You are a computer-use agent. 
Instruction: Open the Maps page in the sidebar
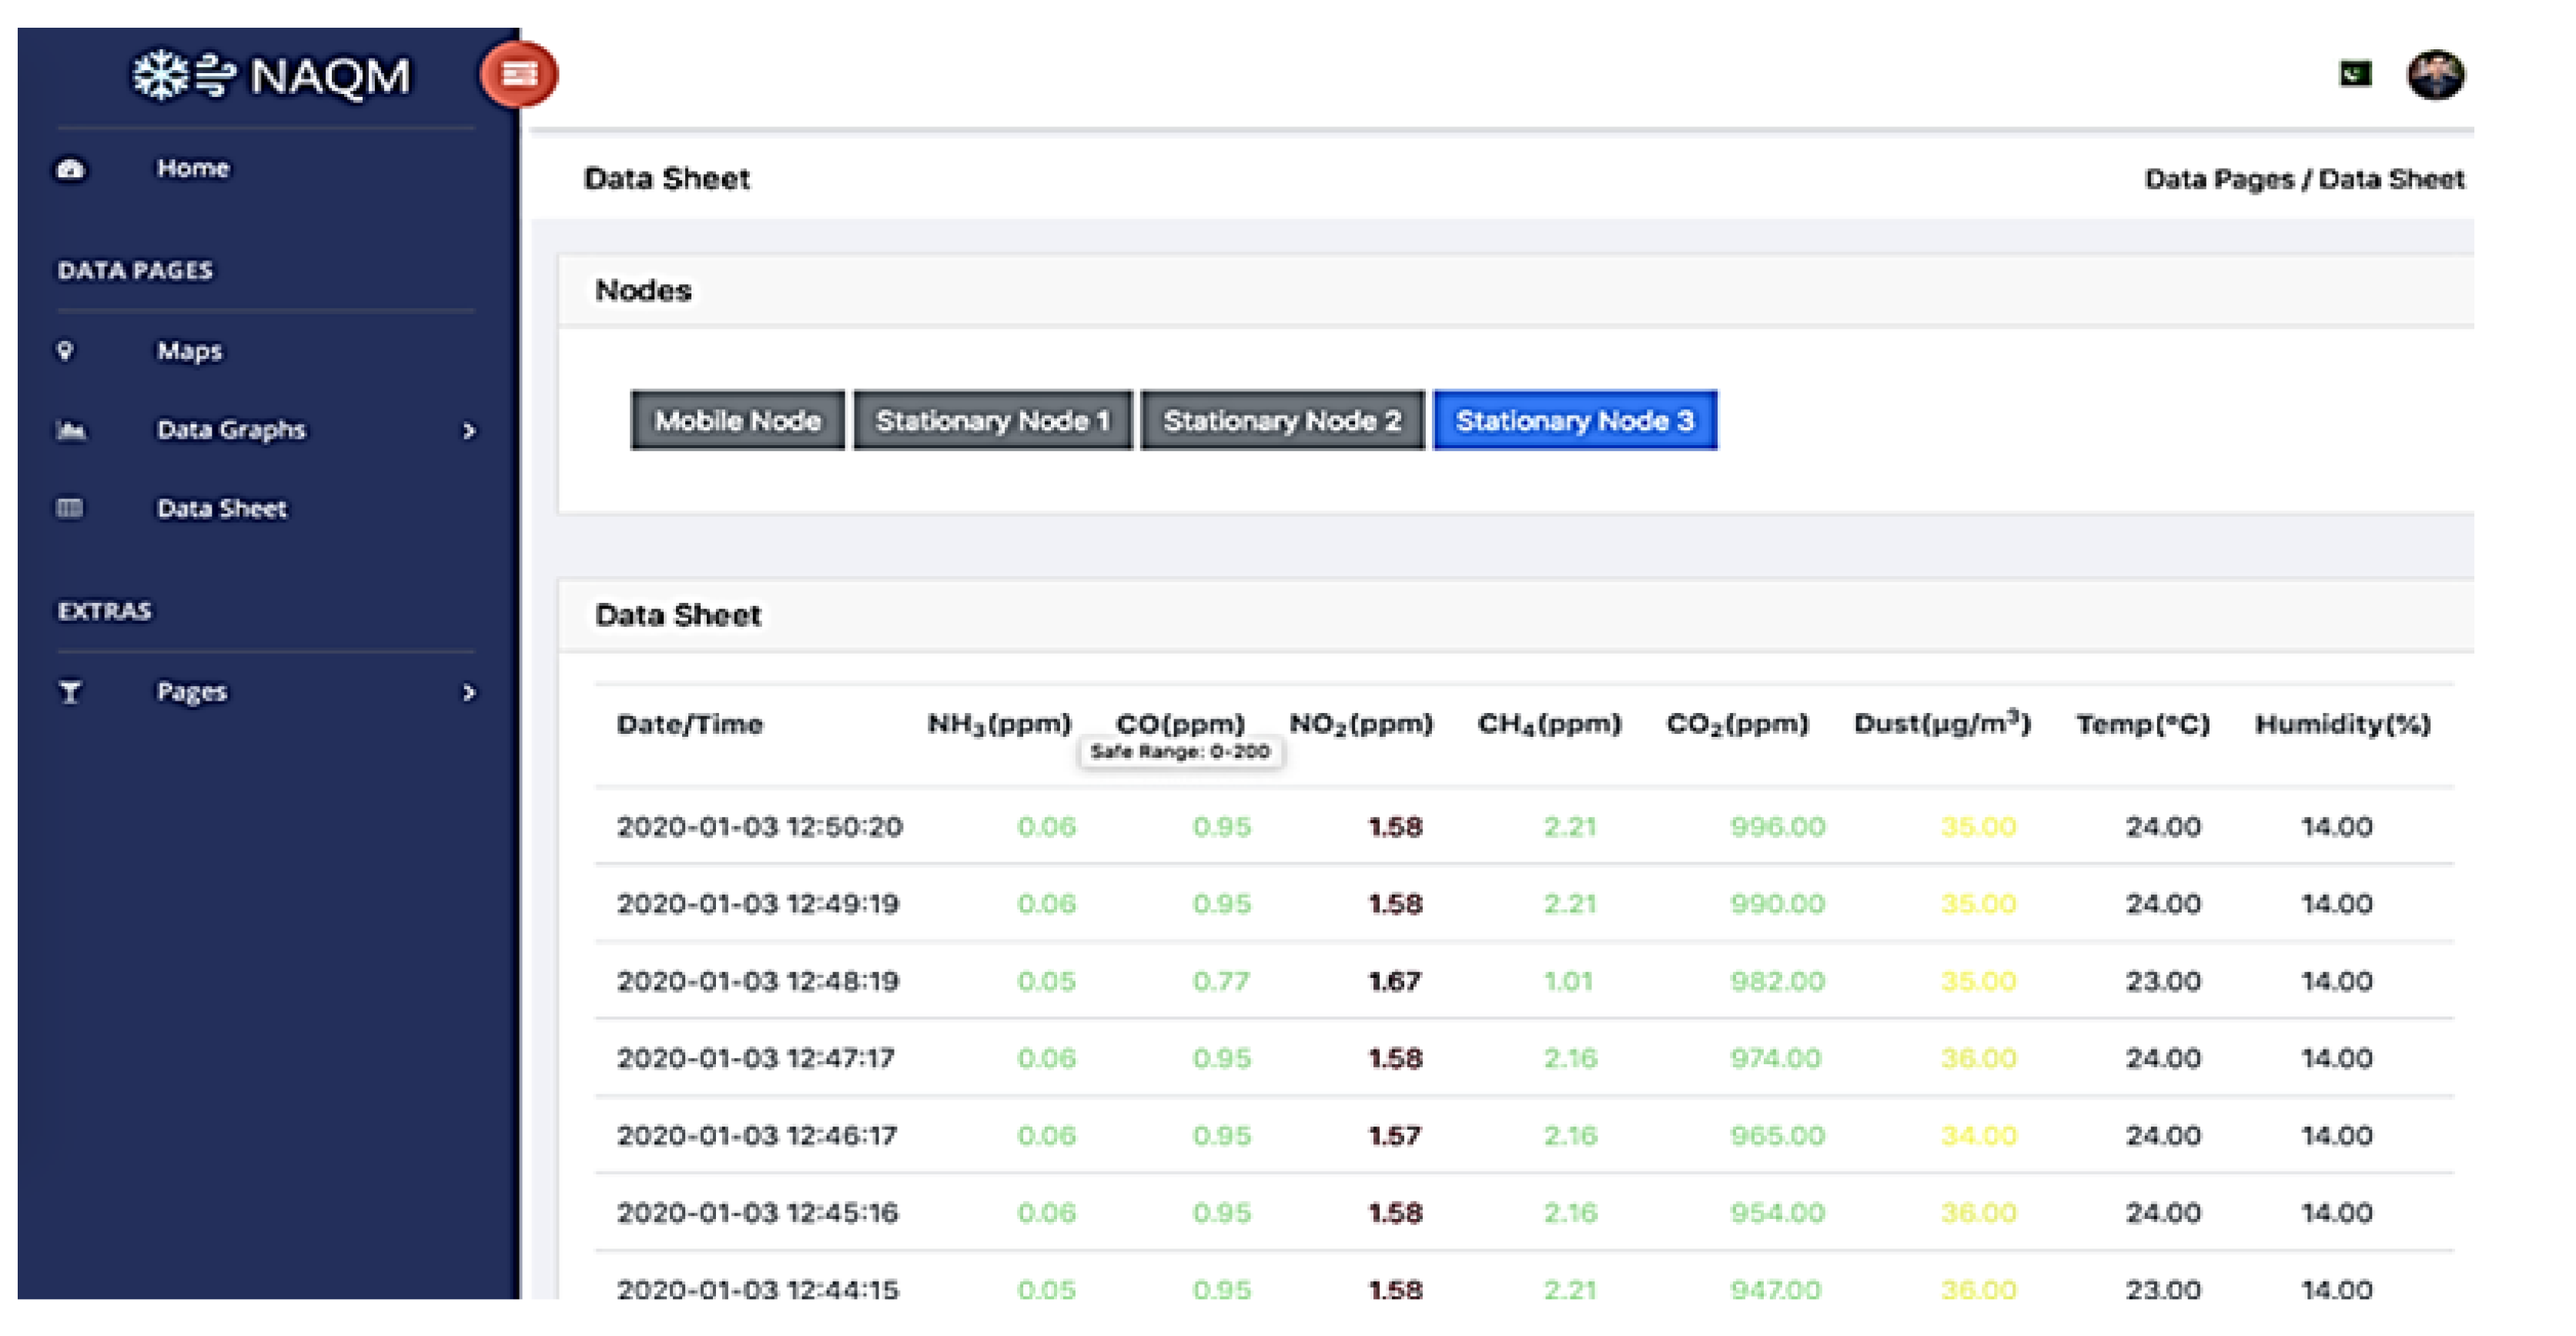click(x=189, y=351)
